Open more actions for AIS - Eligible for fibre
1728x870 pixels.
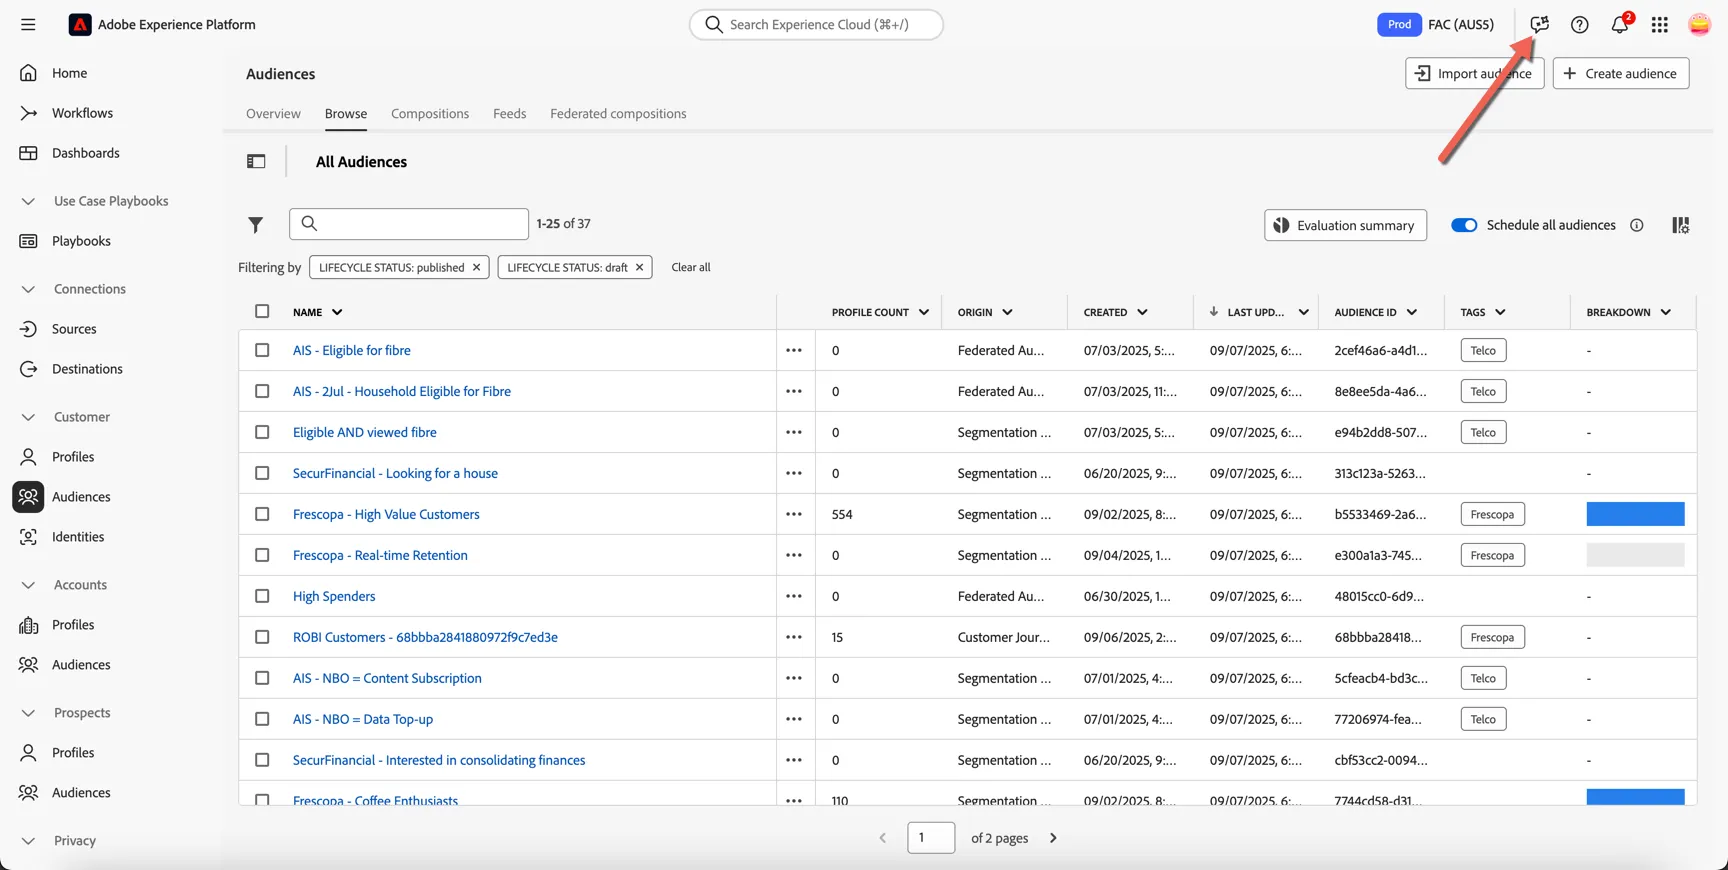pos(794,351)
